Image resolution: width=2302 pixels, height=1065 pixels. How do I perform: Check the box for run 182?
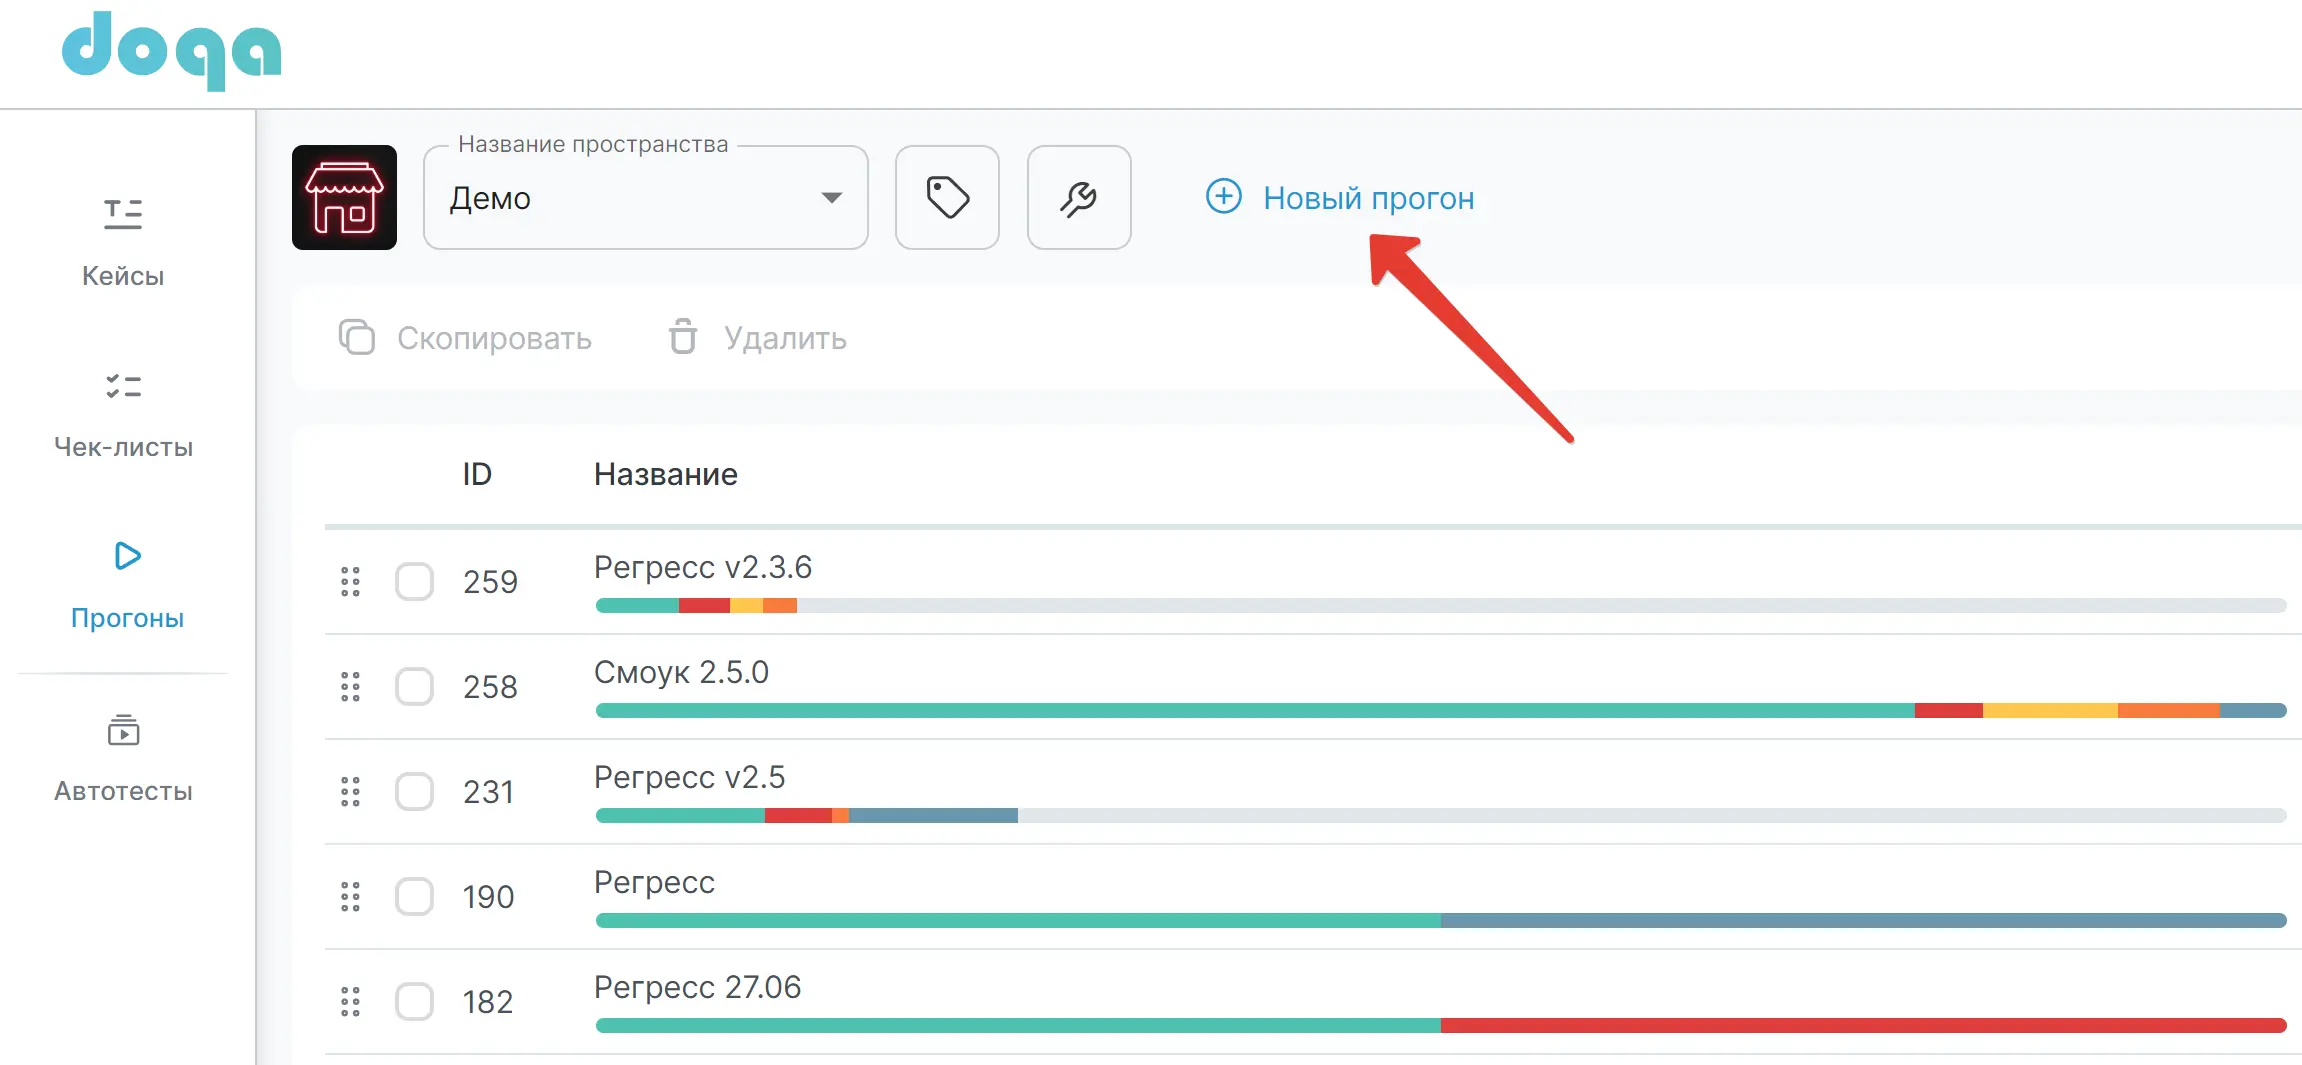[414, 1002]
